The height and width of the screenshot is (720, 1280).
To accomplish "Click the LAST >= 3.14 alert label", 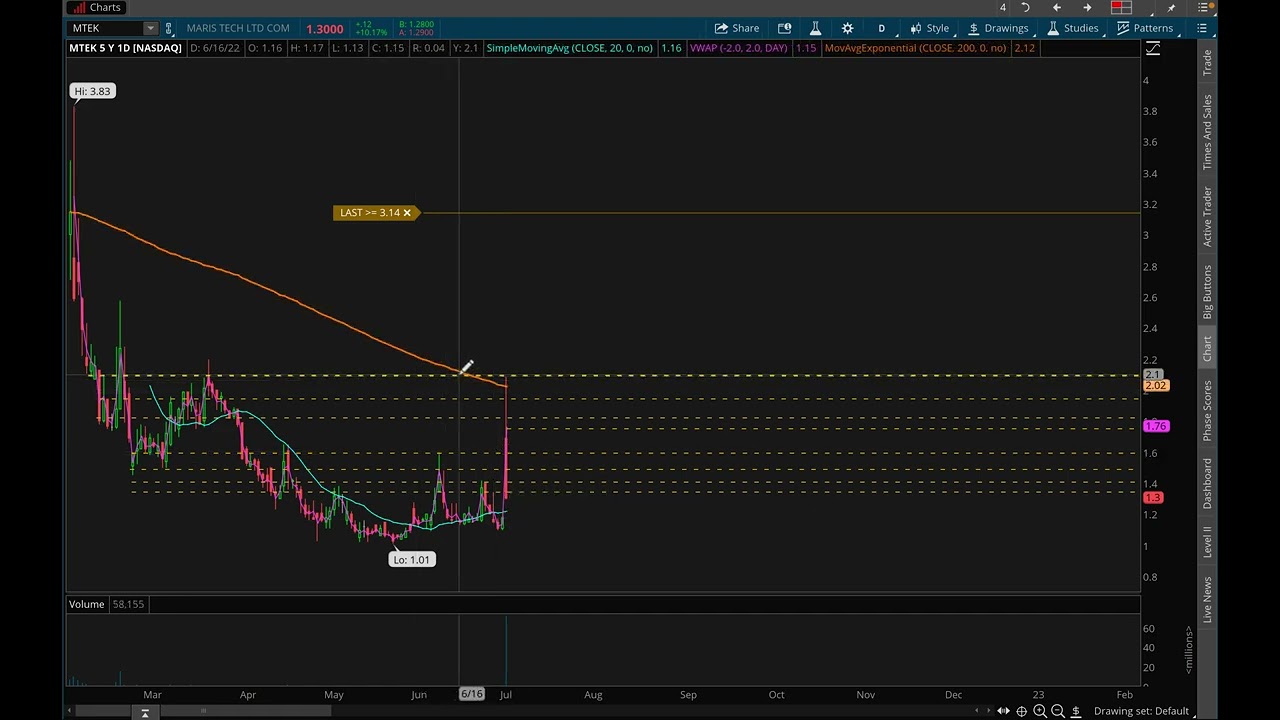I will [369, 212].
